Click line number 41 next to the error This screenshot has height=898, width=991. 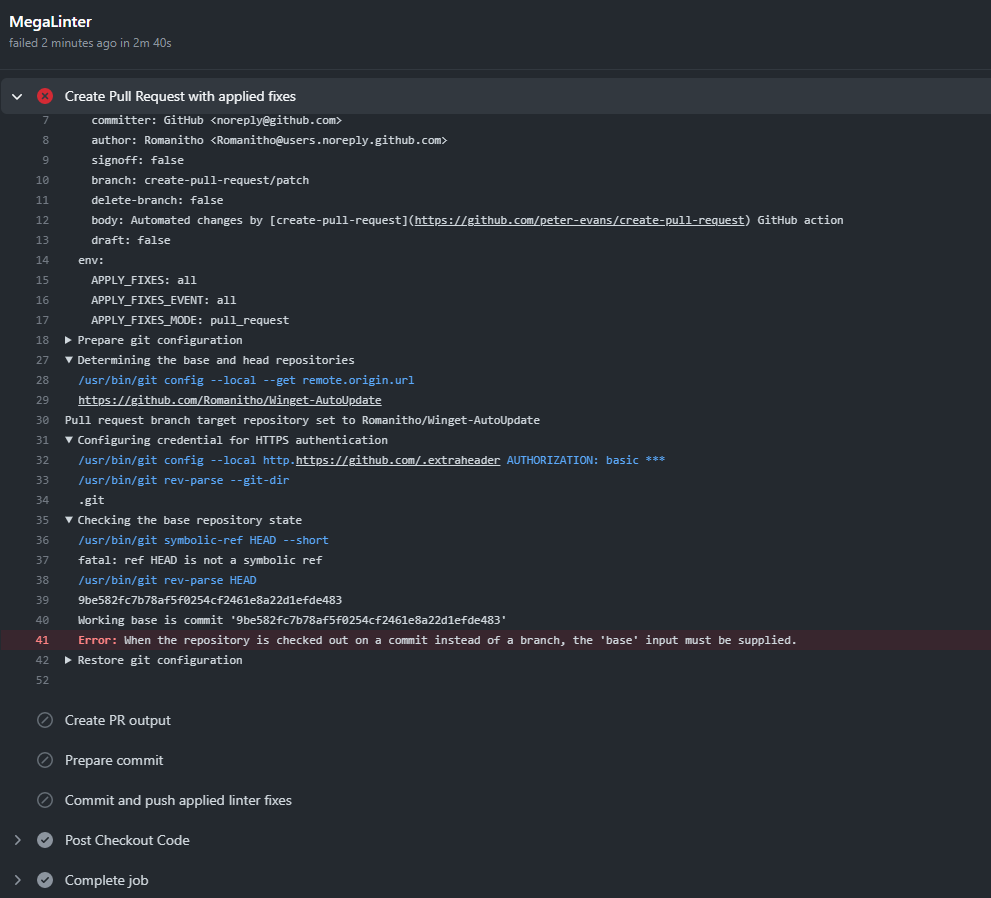(x=42, y=639)
